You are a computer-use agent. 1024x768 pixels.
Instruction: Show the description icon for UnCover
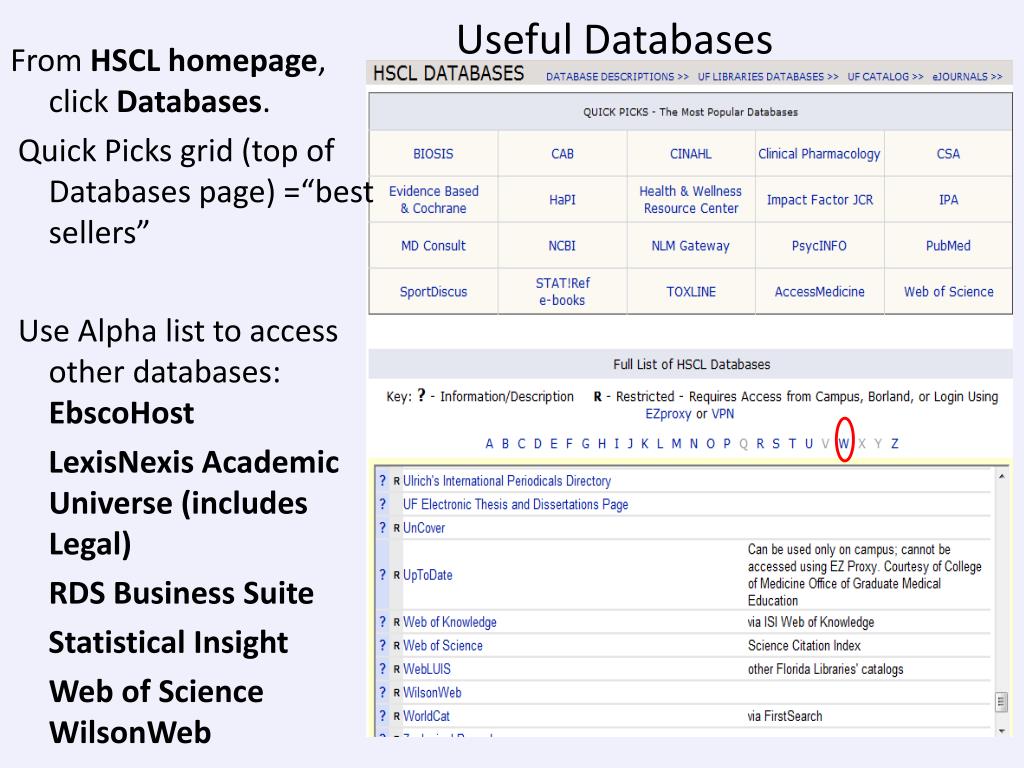(x=383, y=528)
